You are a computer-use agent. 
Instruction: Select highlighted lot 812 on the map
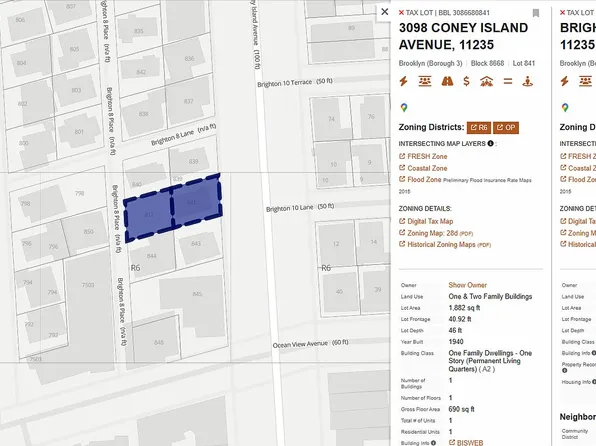pyautogui.click(x=149, y=215)
